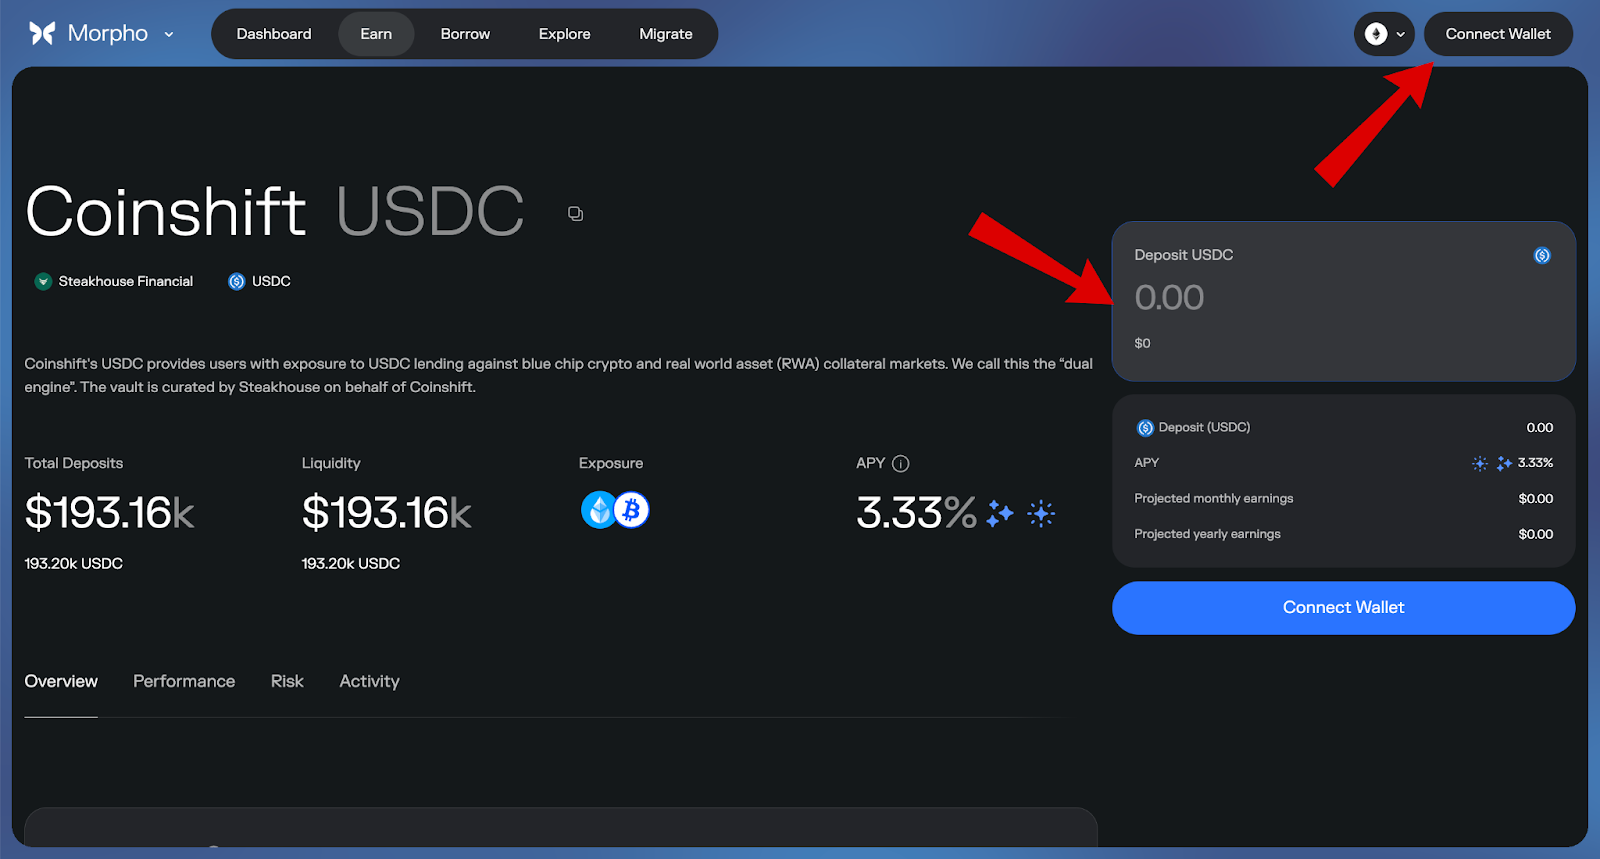Open the Ethereum network selector dropdown
Screen dimensions: 1600x859
tap(1384, 34)
